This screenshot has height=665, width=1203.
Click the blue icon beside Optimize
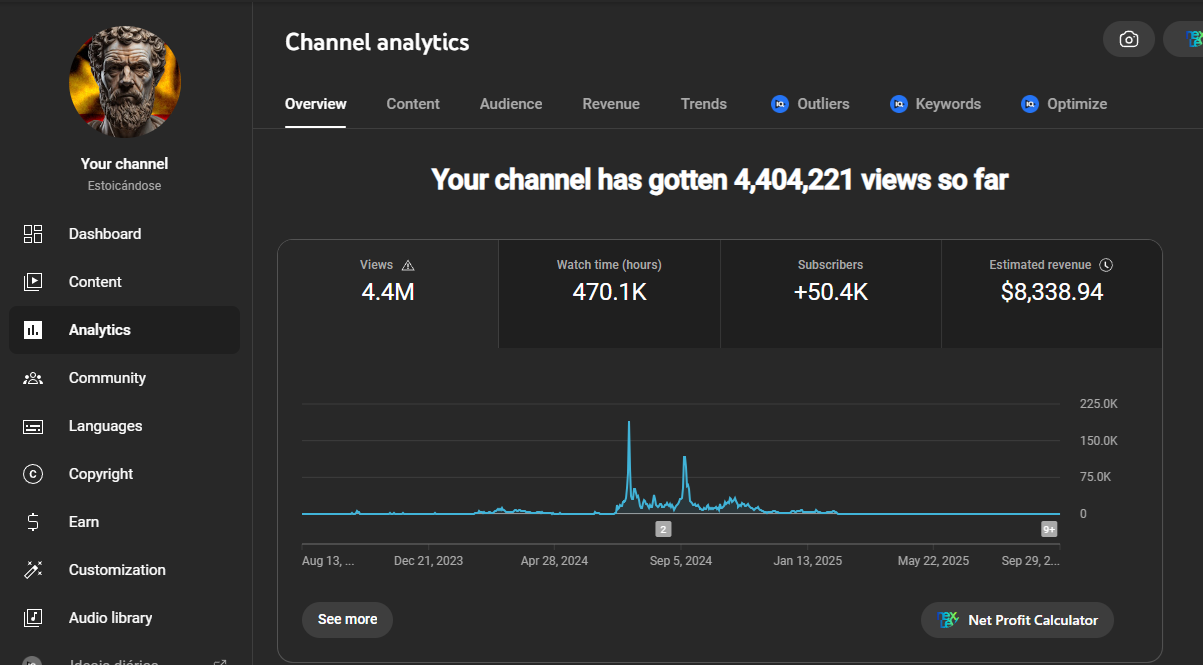(1030, 104)
